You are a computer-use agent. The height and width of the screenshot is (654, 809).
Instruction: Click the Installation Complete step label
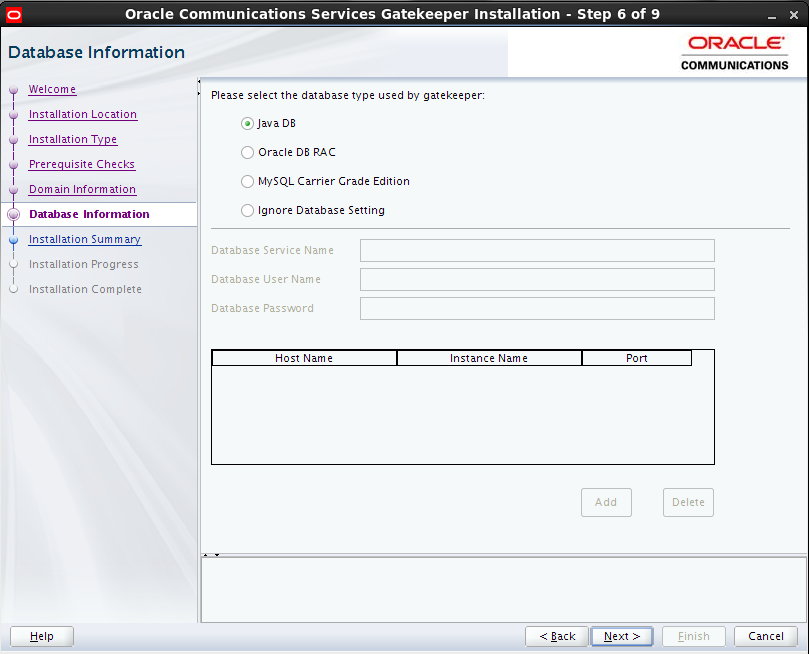85,289
